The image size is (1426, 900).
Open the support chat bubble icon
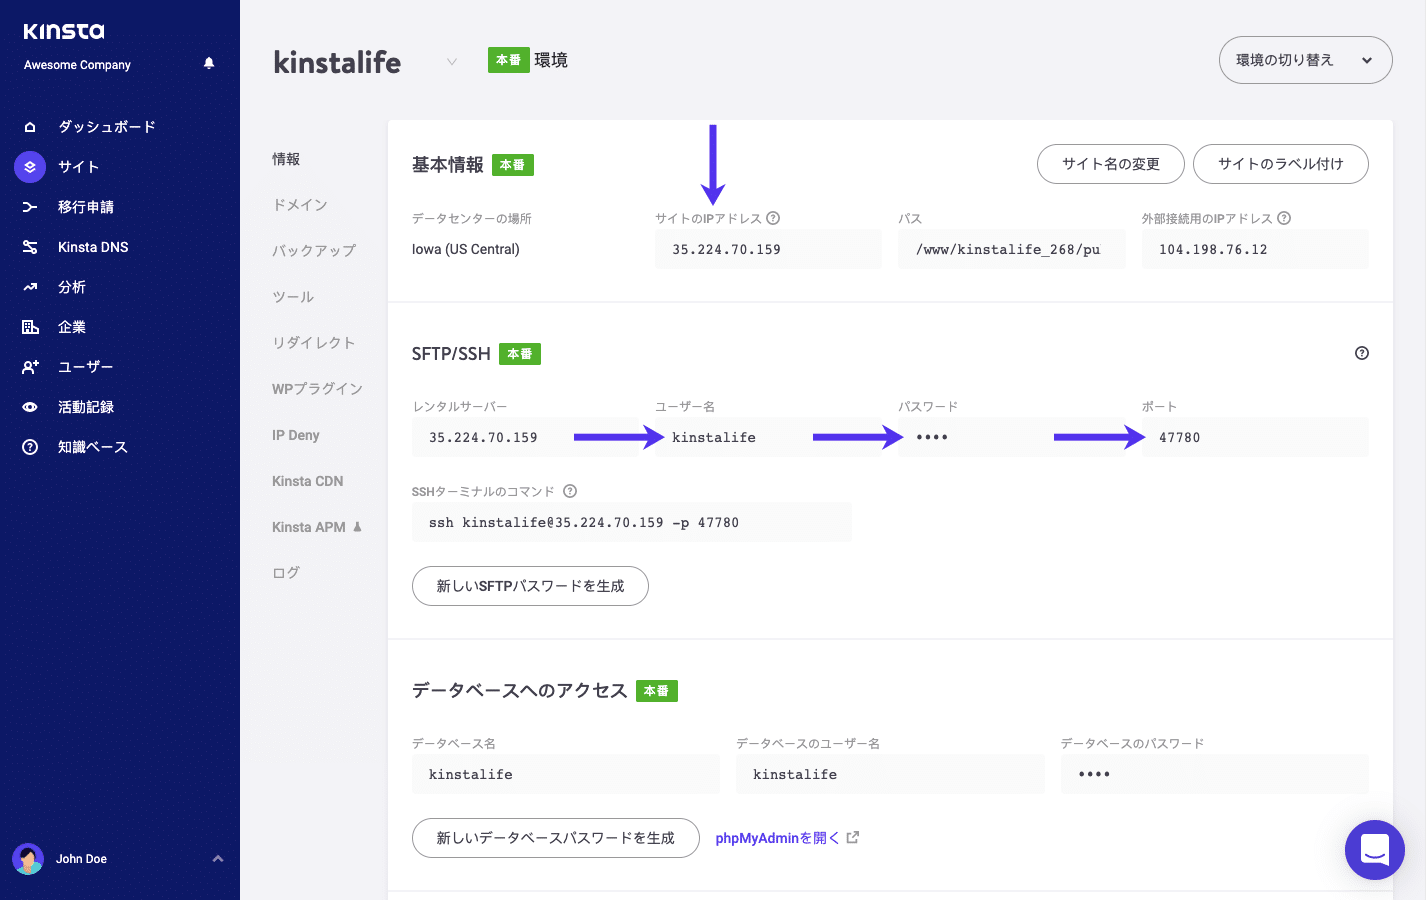(1374, 849)
